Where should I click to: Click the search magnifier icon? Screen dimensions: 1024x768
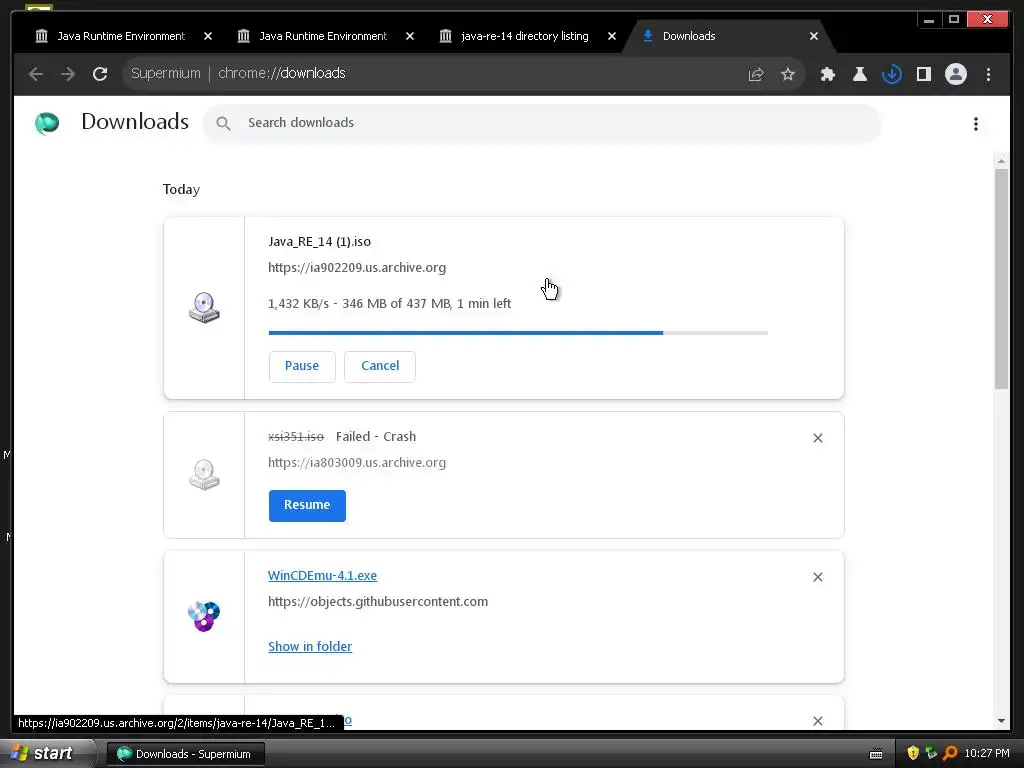click(x=223, y=123)
